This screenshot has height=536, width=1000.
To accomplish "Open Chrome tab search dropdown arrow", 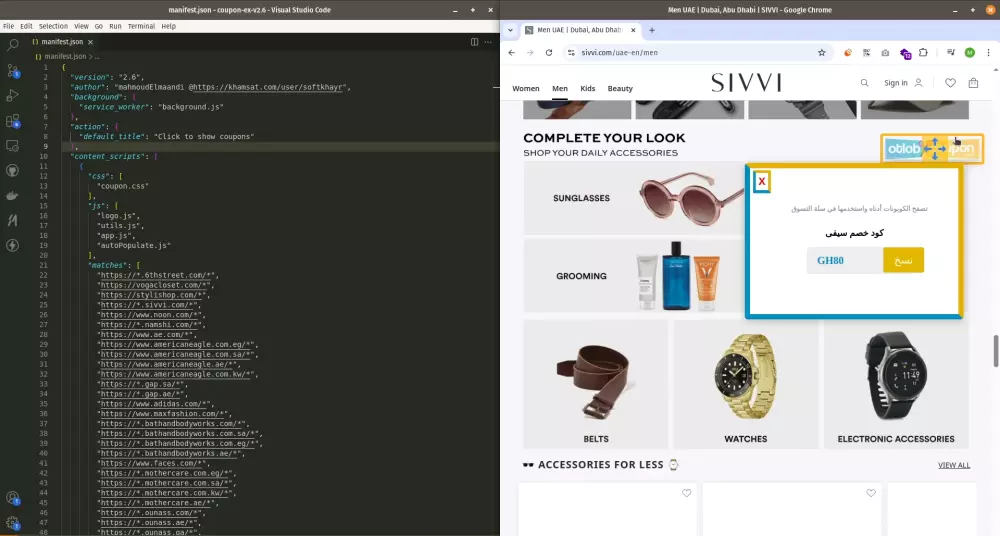I will [510, 30].
